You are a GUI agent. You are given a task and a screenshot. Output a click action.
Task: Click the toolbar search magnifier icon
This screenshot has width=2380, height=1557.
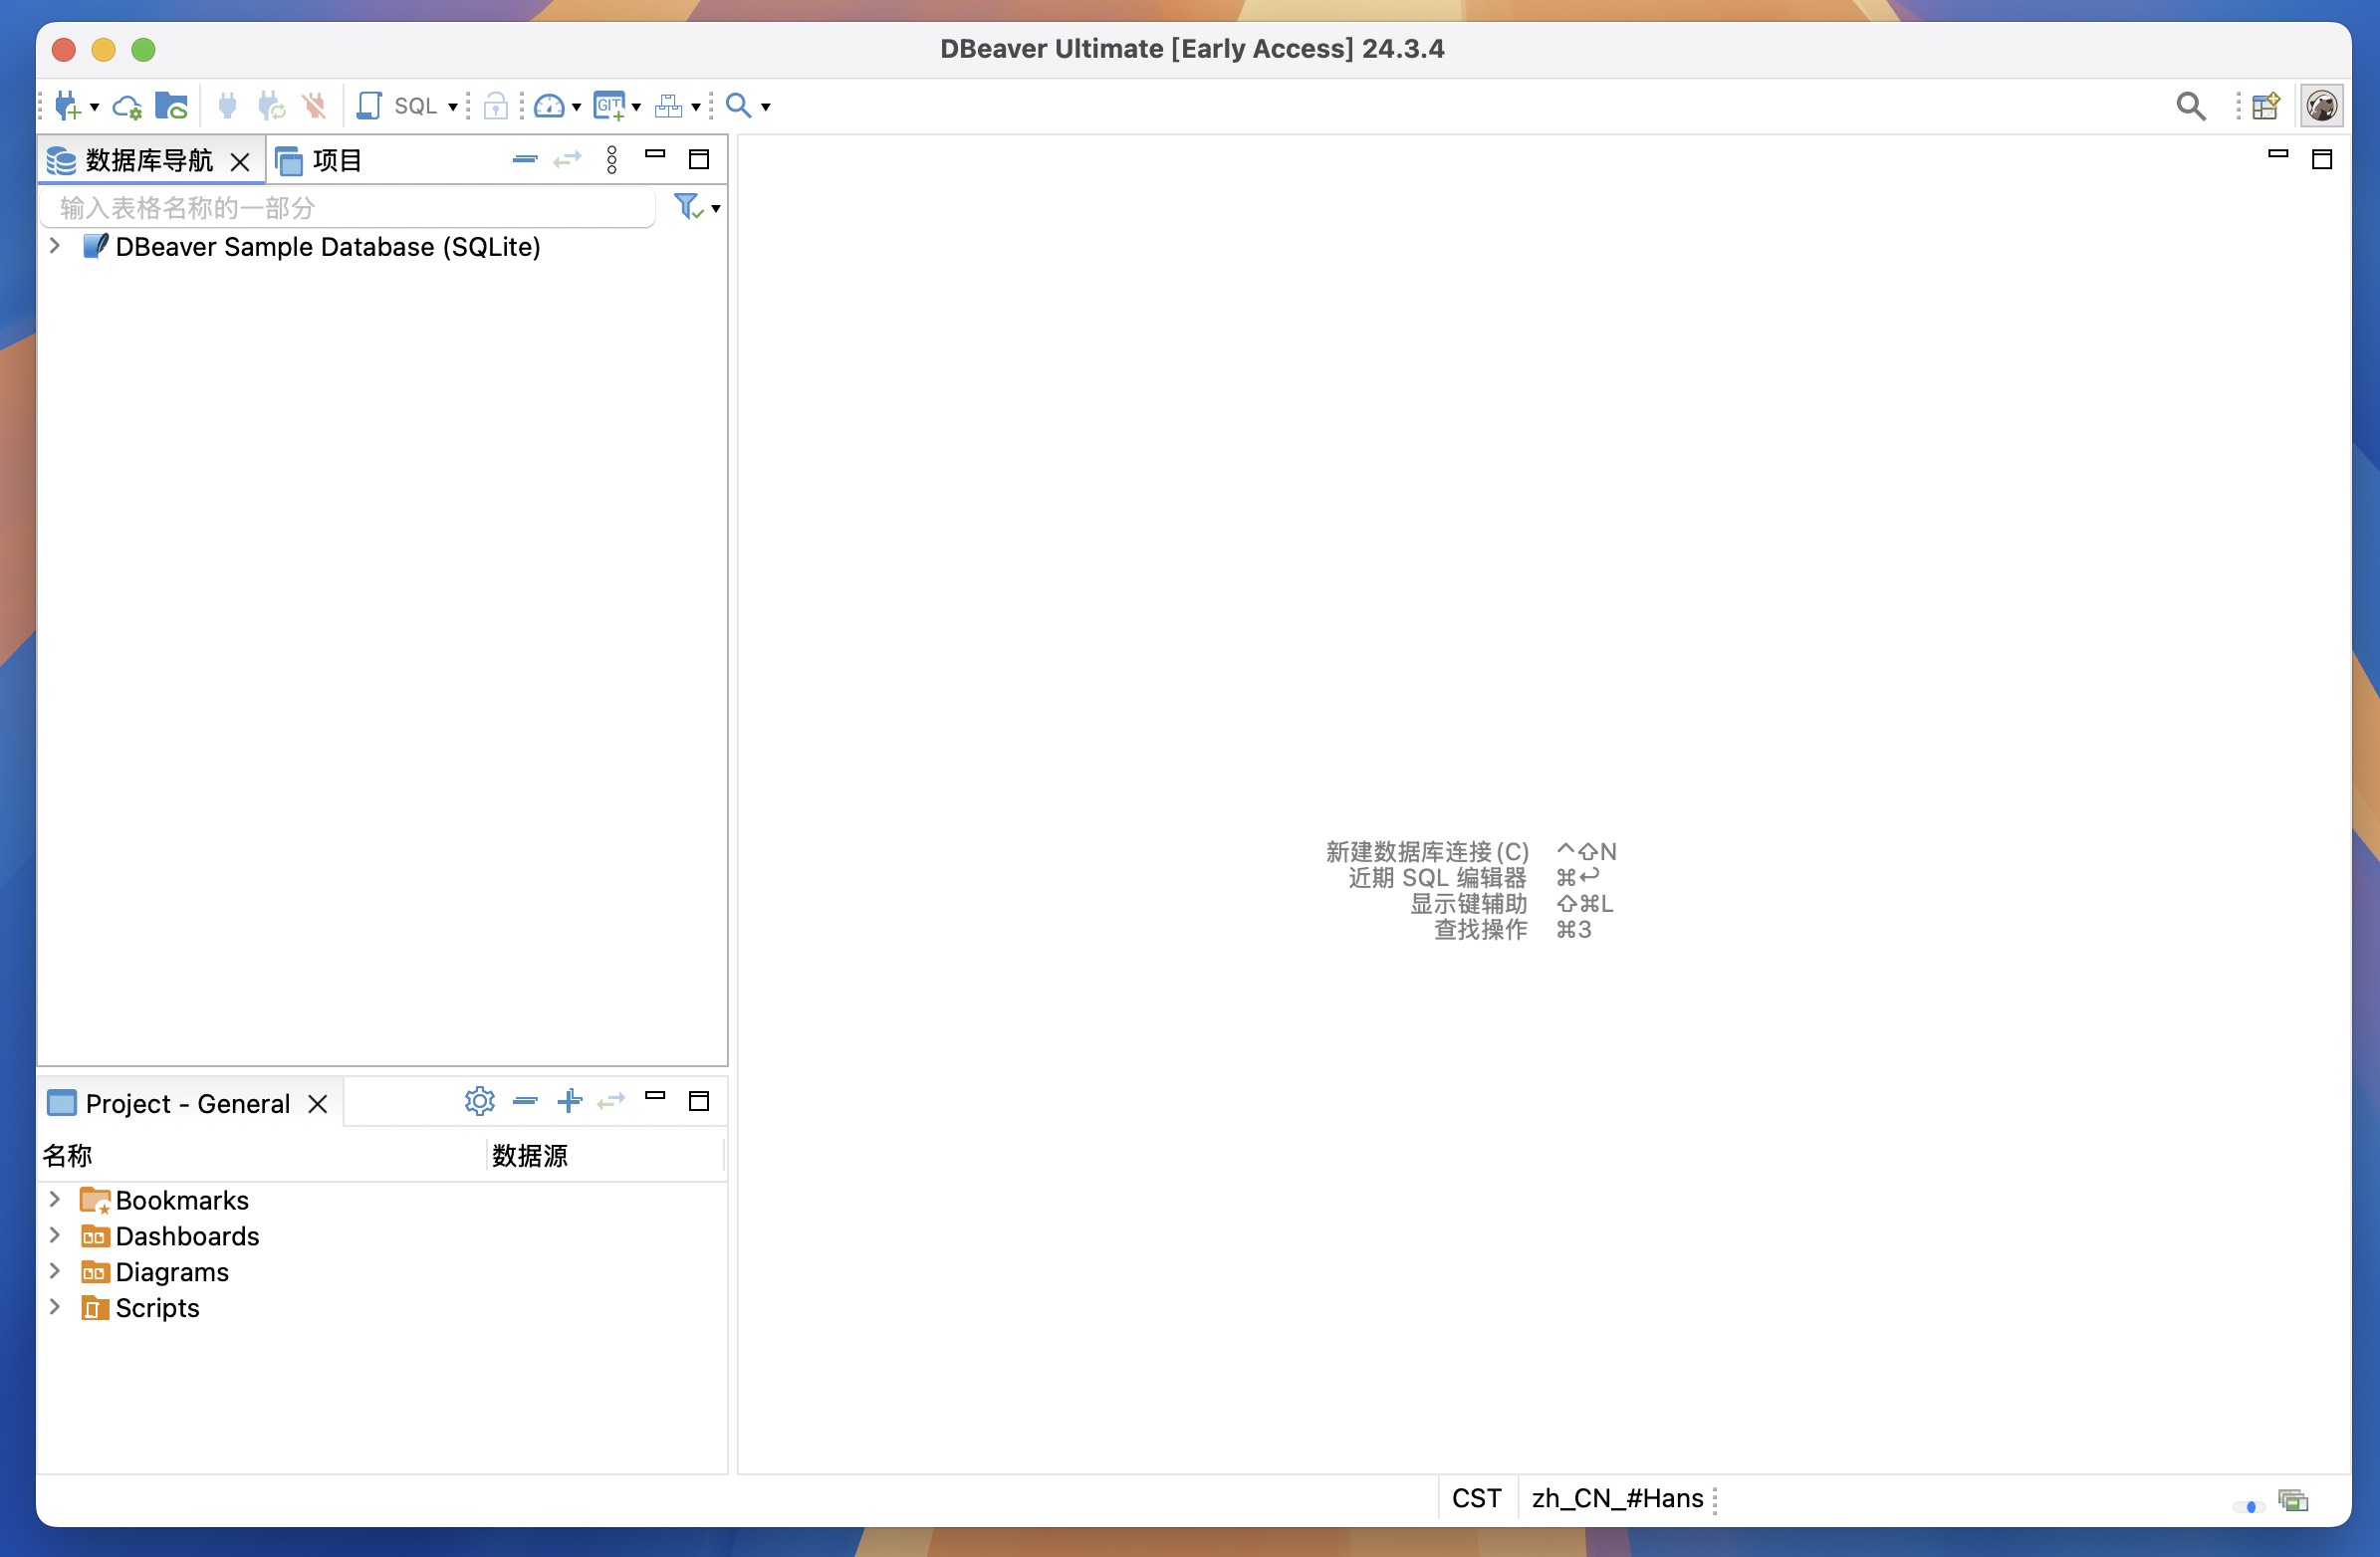(738, 105)
